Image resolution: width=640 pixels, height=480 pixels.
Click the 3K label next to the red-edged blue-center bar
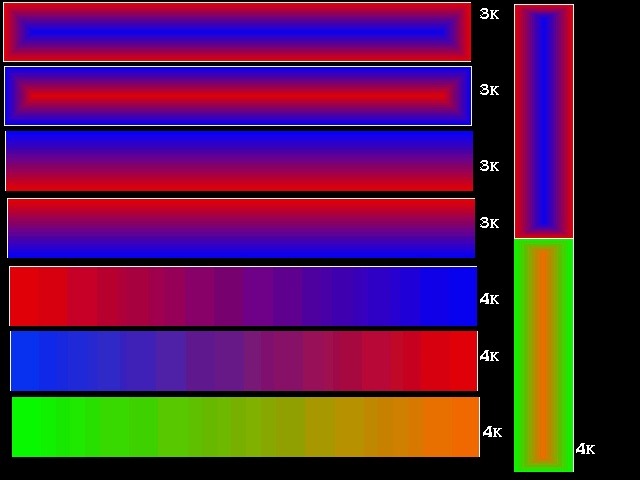[489, 14]
